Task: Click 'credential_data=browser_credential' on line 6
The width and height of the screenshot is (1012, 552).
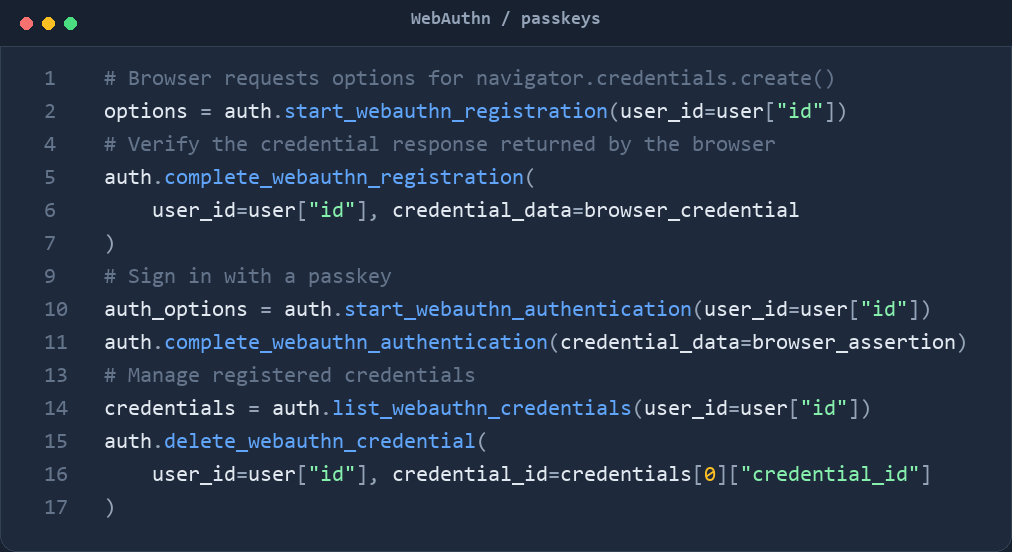Action: [595, 210]
